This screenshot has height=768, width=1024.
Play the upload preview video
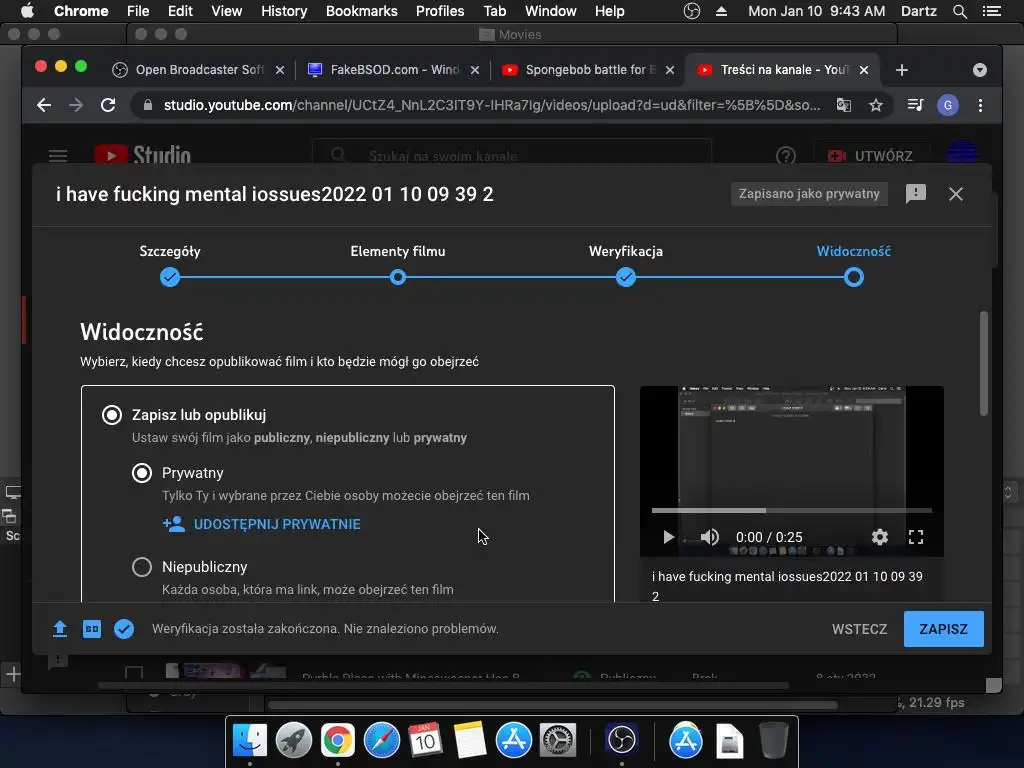pos(668,537)
